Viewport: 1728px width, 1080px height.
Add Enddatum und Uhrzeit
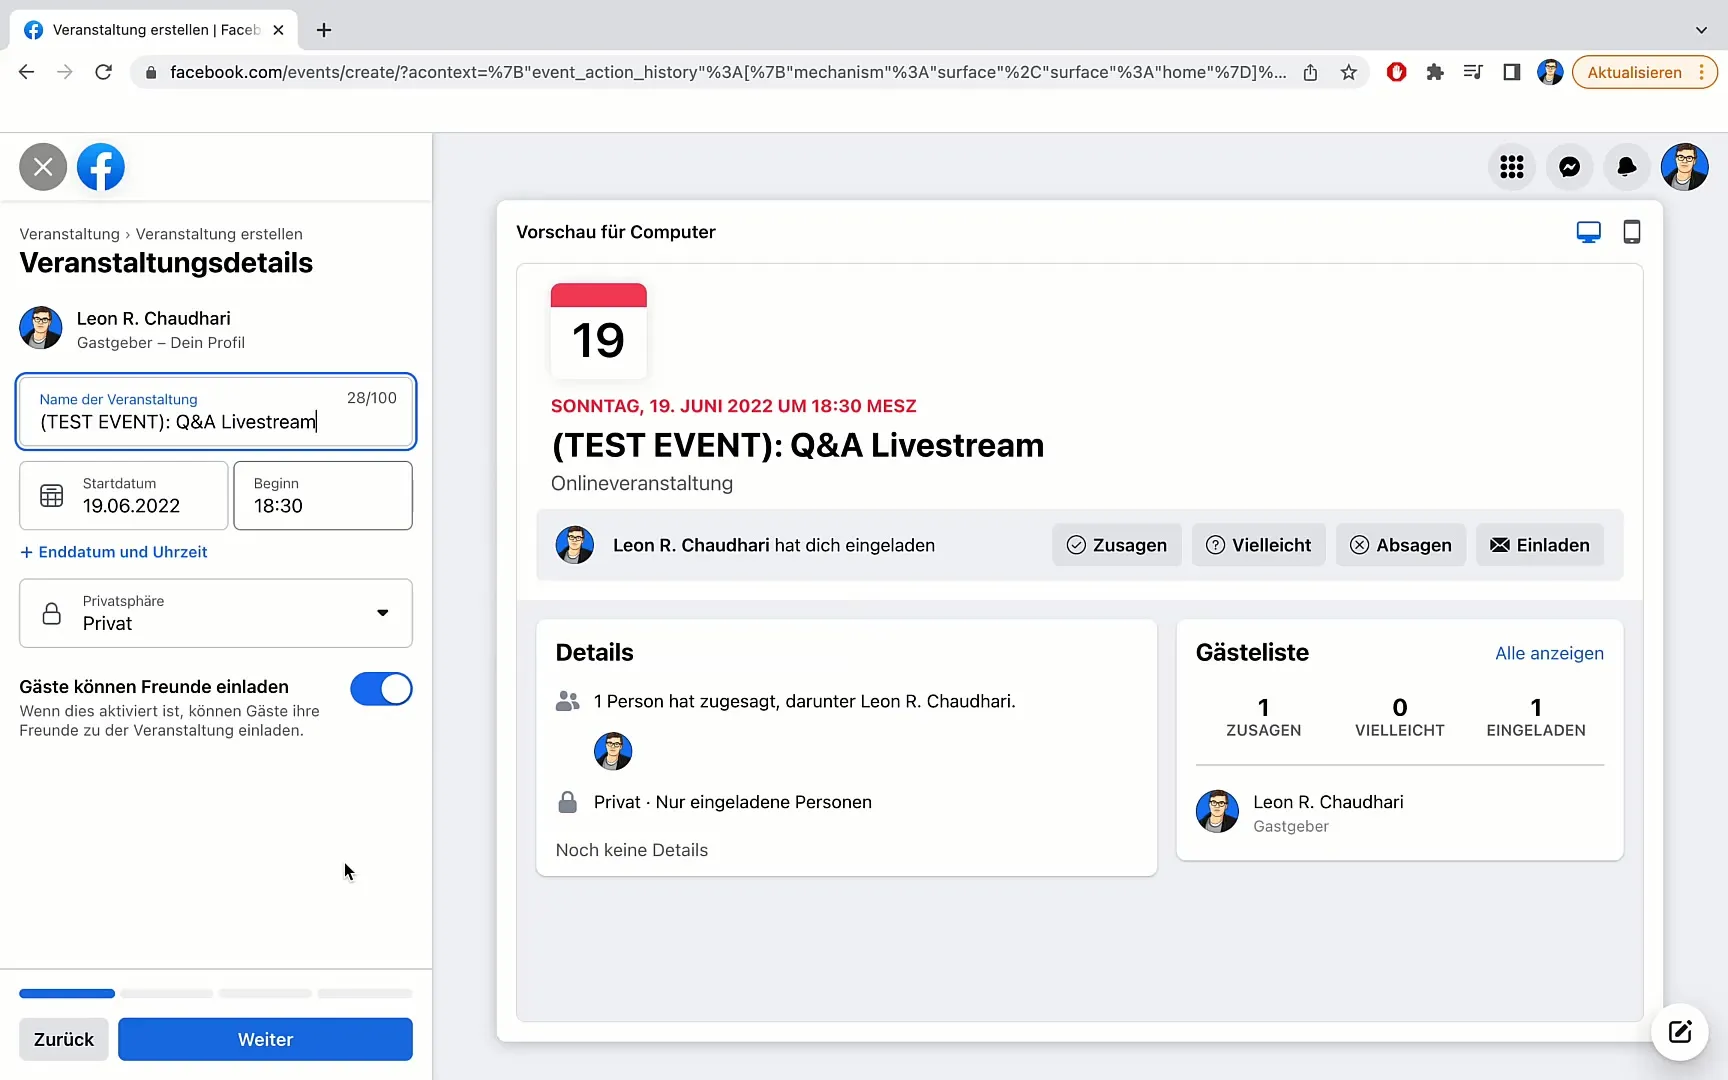[x=113, y=552]
